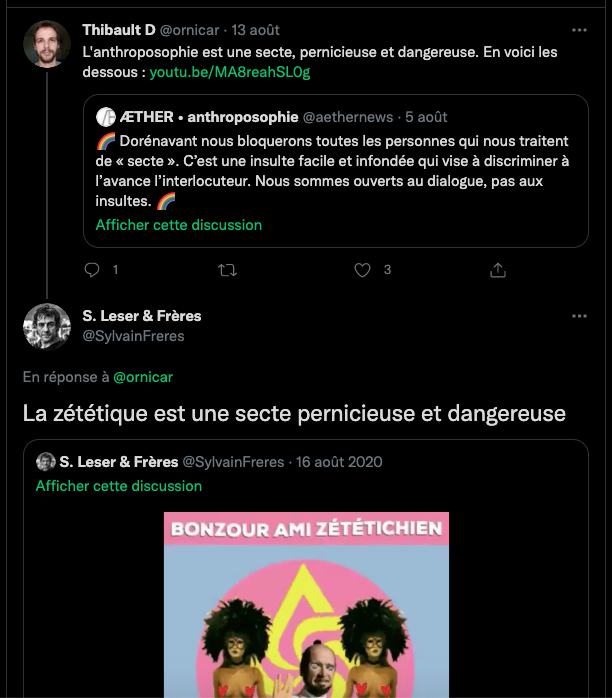Click the @ornicar mention in reply line
The image size is (612, 698).
coord(143,377)
